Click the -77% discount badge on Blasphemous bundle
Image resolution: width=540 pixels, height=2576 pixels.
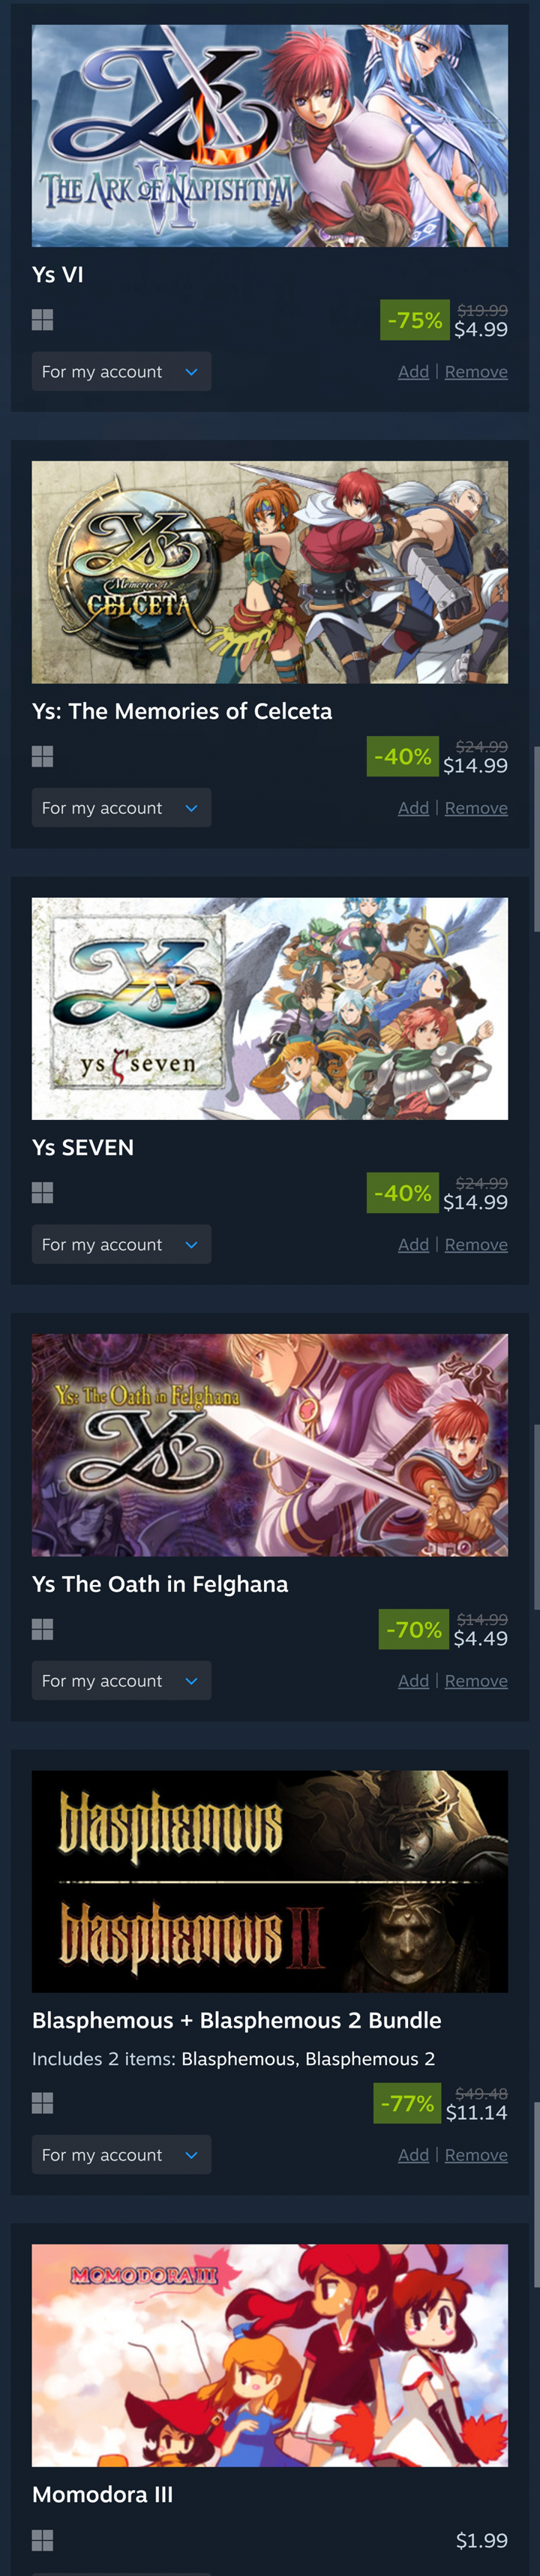pyautogui.click(x=407, y=2103)
